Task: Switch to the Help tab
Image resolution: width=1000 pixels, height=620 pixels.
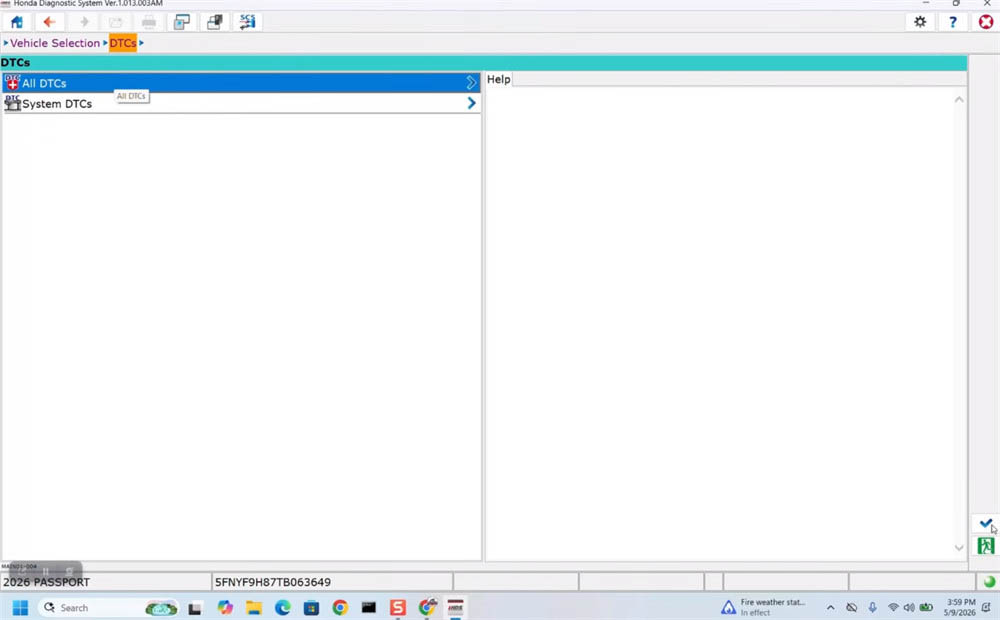Action: 498,79
